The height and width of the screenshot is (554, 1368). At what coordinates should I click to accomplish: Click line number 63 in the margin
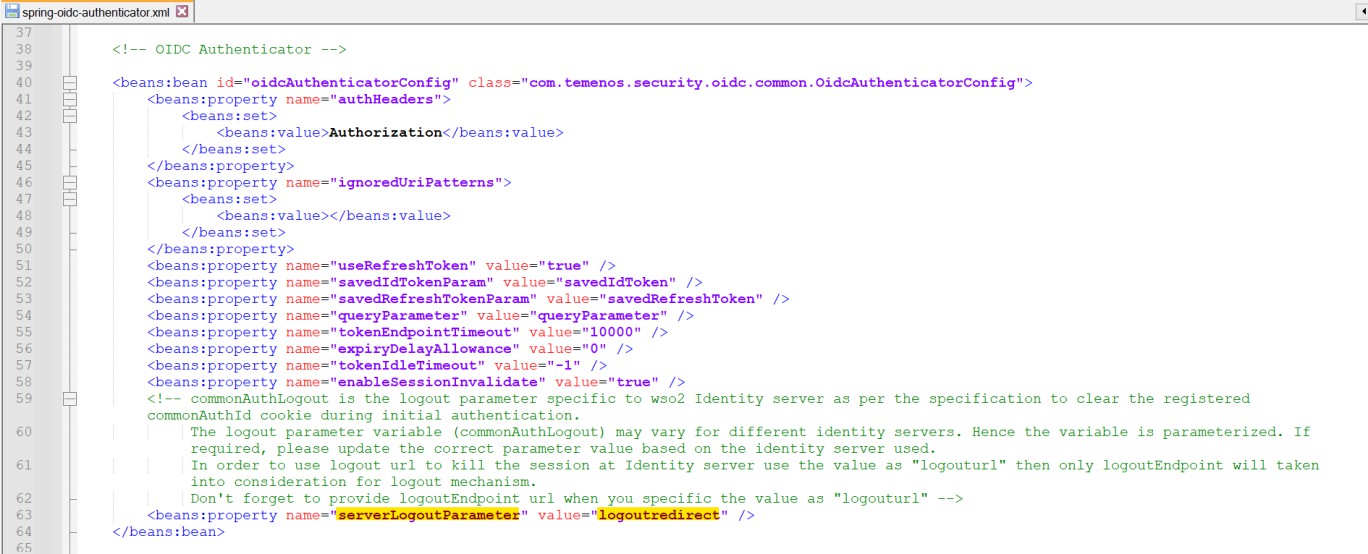[x=23, y=515]
